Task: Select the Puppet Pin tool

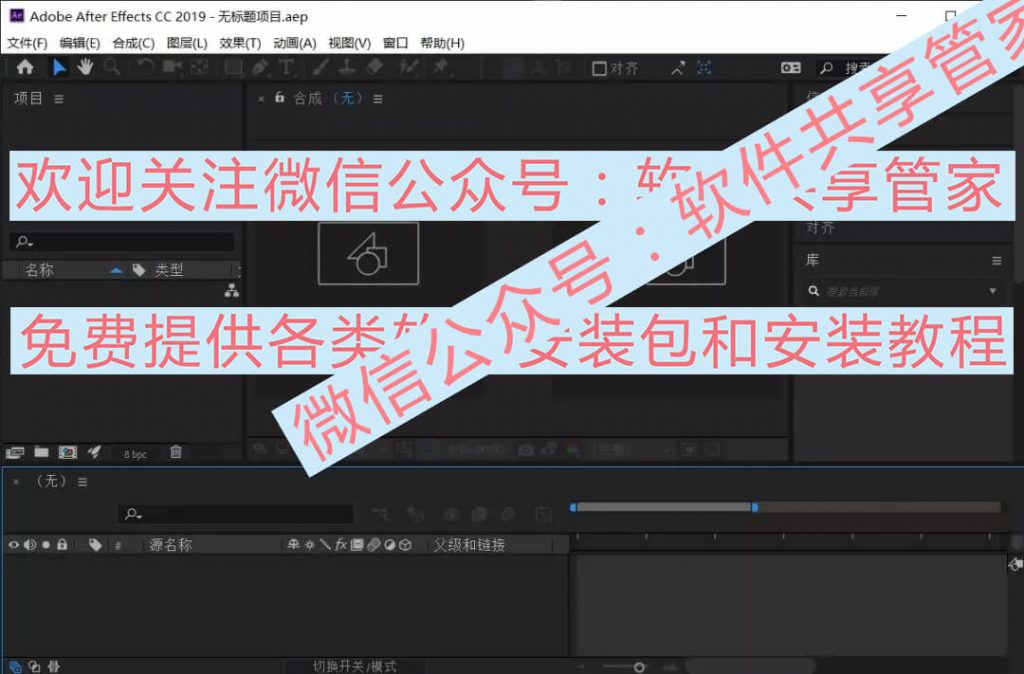Action: [441, 67]
